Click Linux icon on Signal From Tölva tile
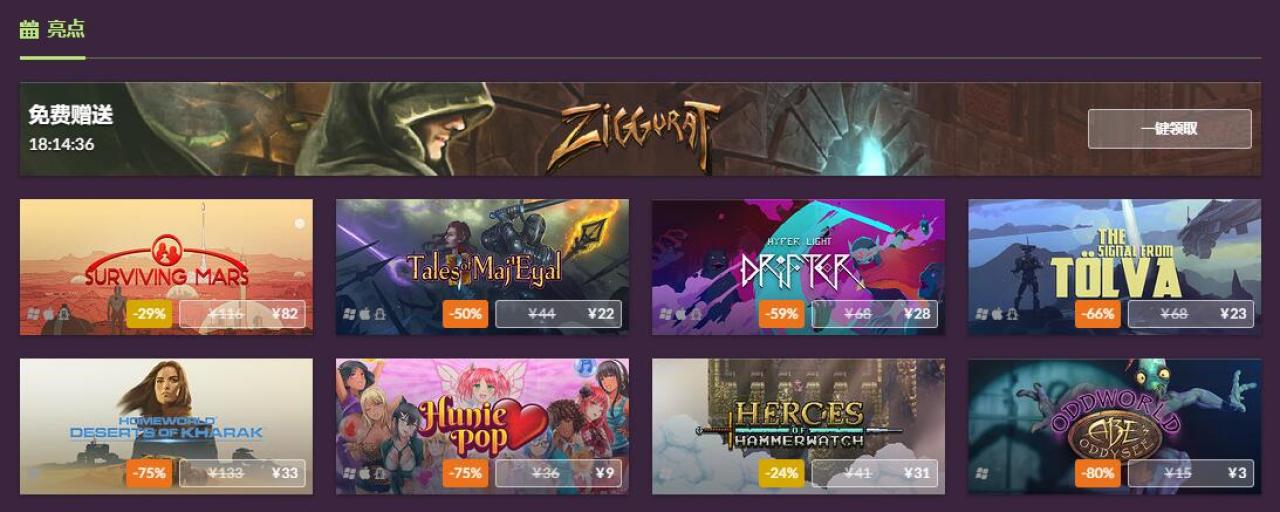Viewport: 1280px width, 512px height. [x=1012, y=314]
